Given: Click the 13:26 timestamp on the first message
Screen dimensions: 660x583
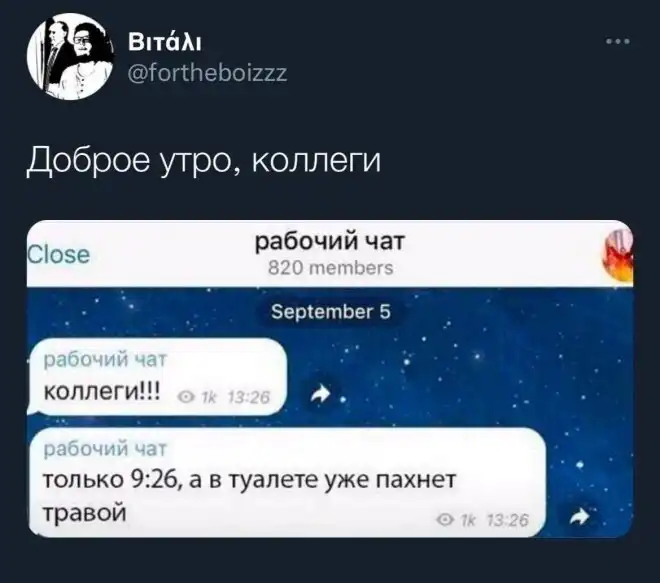Looking at the screenshot, I should coord(249,397).
